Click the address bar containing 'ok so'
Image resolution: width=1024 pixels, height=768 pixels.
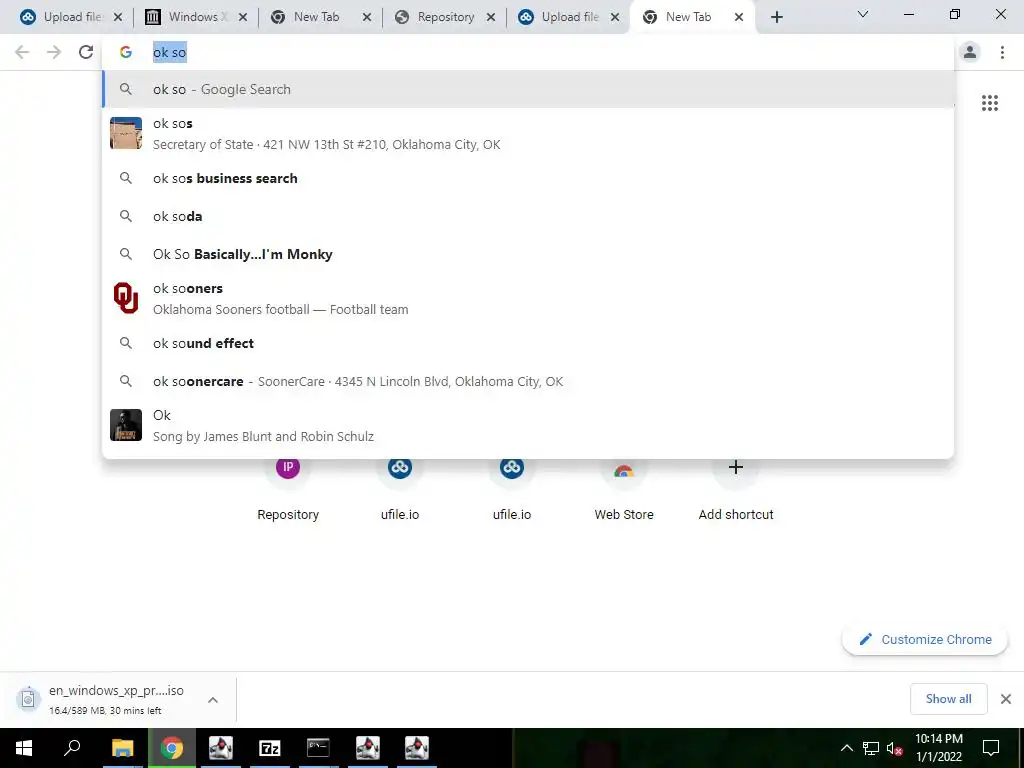click(x=528, y=52)
